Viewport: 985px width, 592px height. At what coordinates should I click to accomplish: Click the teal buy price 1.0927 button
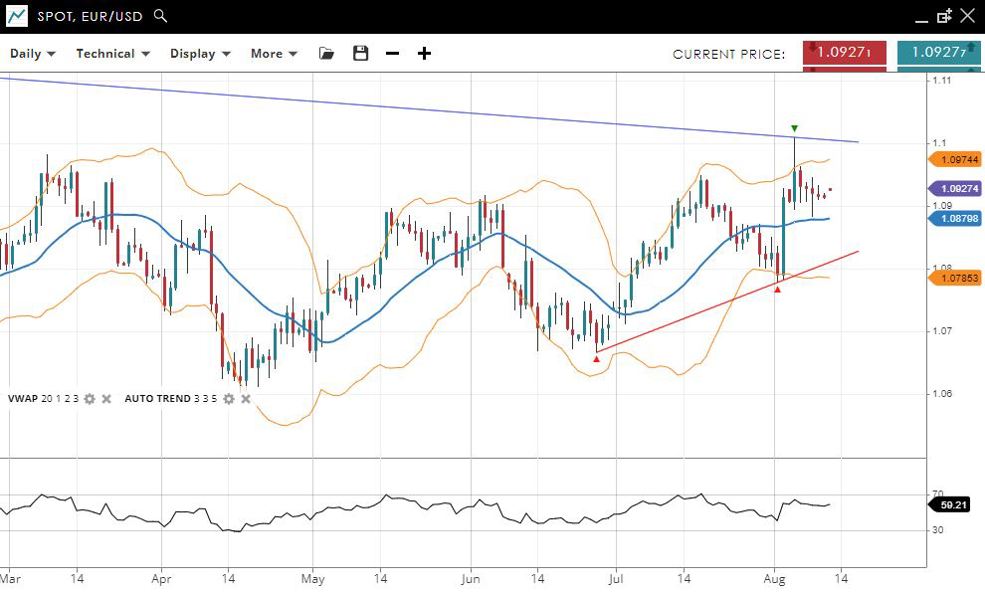coord(938,53)
